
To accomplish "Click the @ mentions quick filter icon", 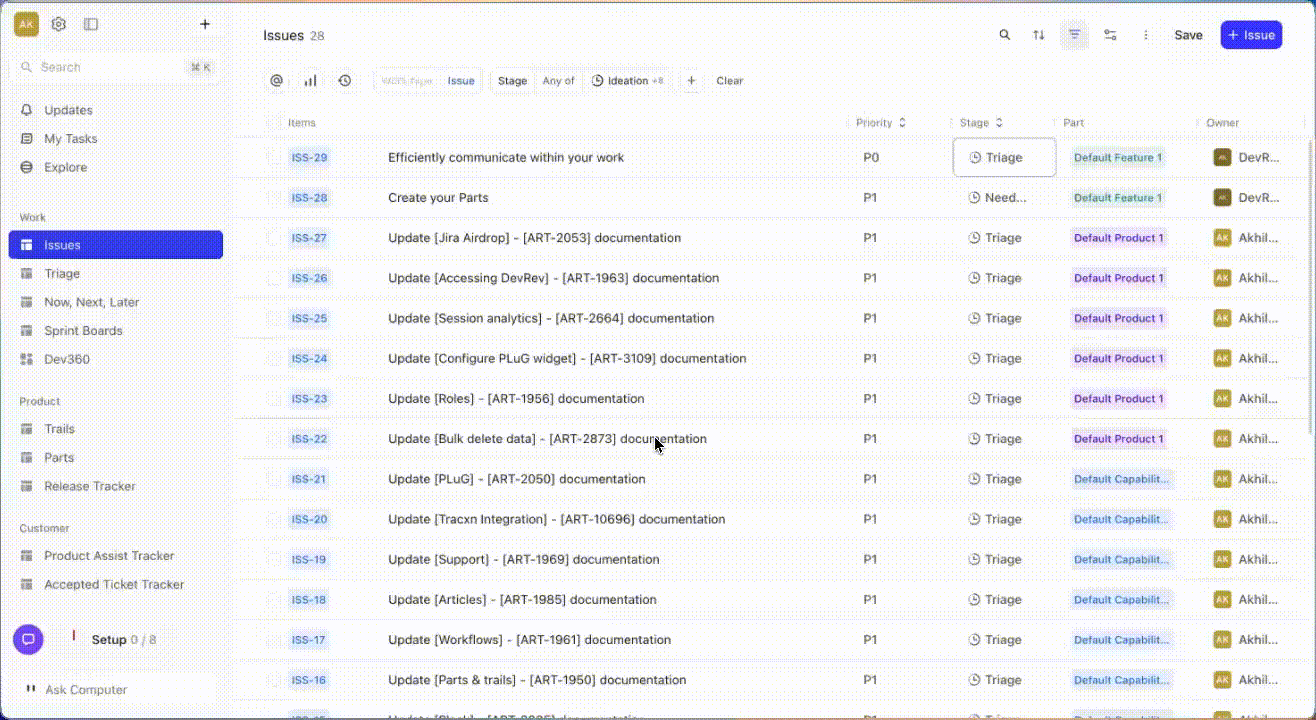I will [x=277, y=81].
